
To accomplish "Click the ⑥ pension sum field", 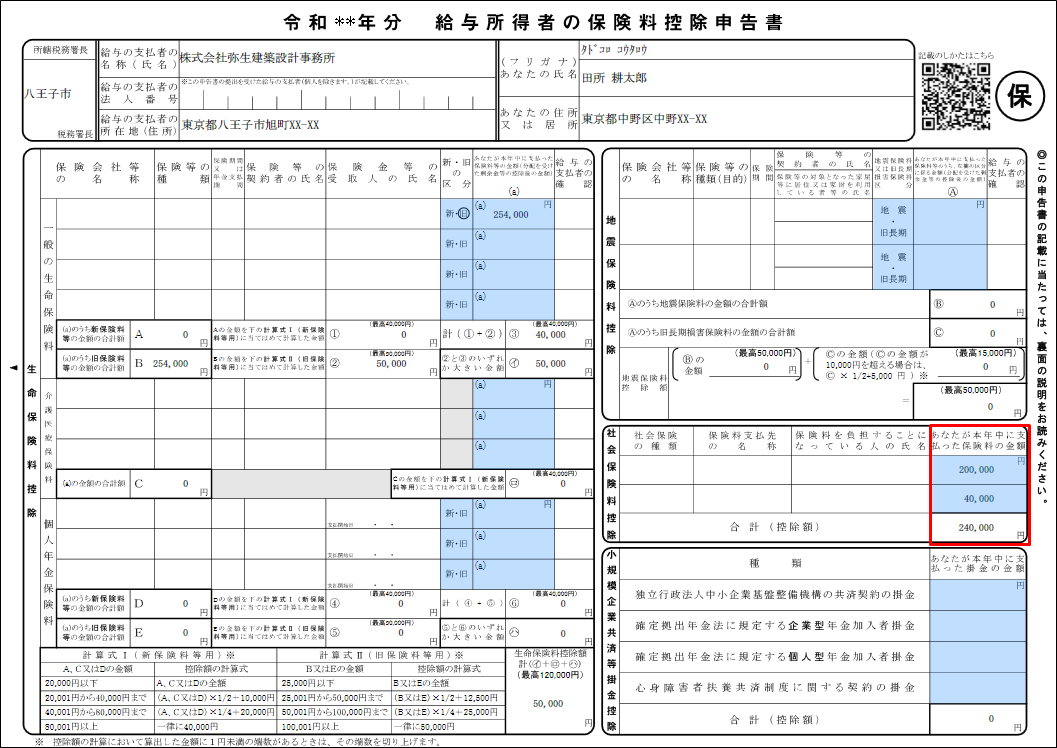I will coord(549,604).
